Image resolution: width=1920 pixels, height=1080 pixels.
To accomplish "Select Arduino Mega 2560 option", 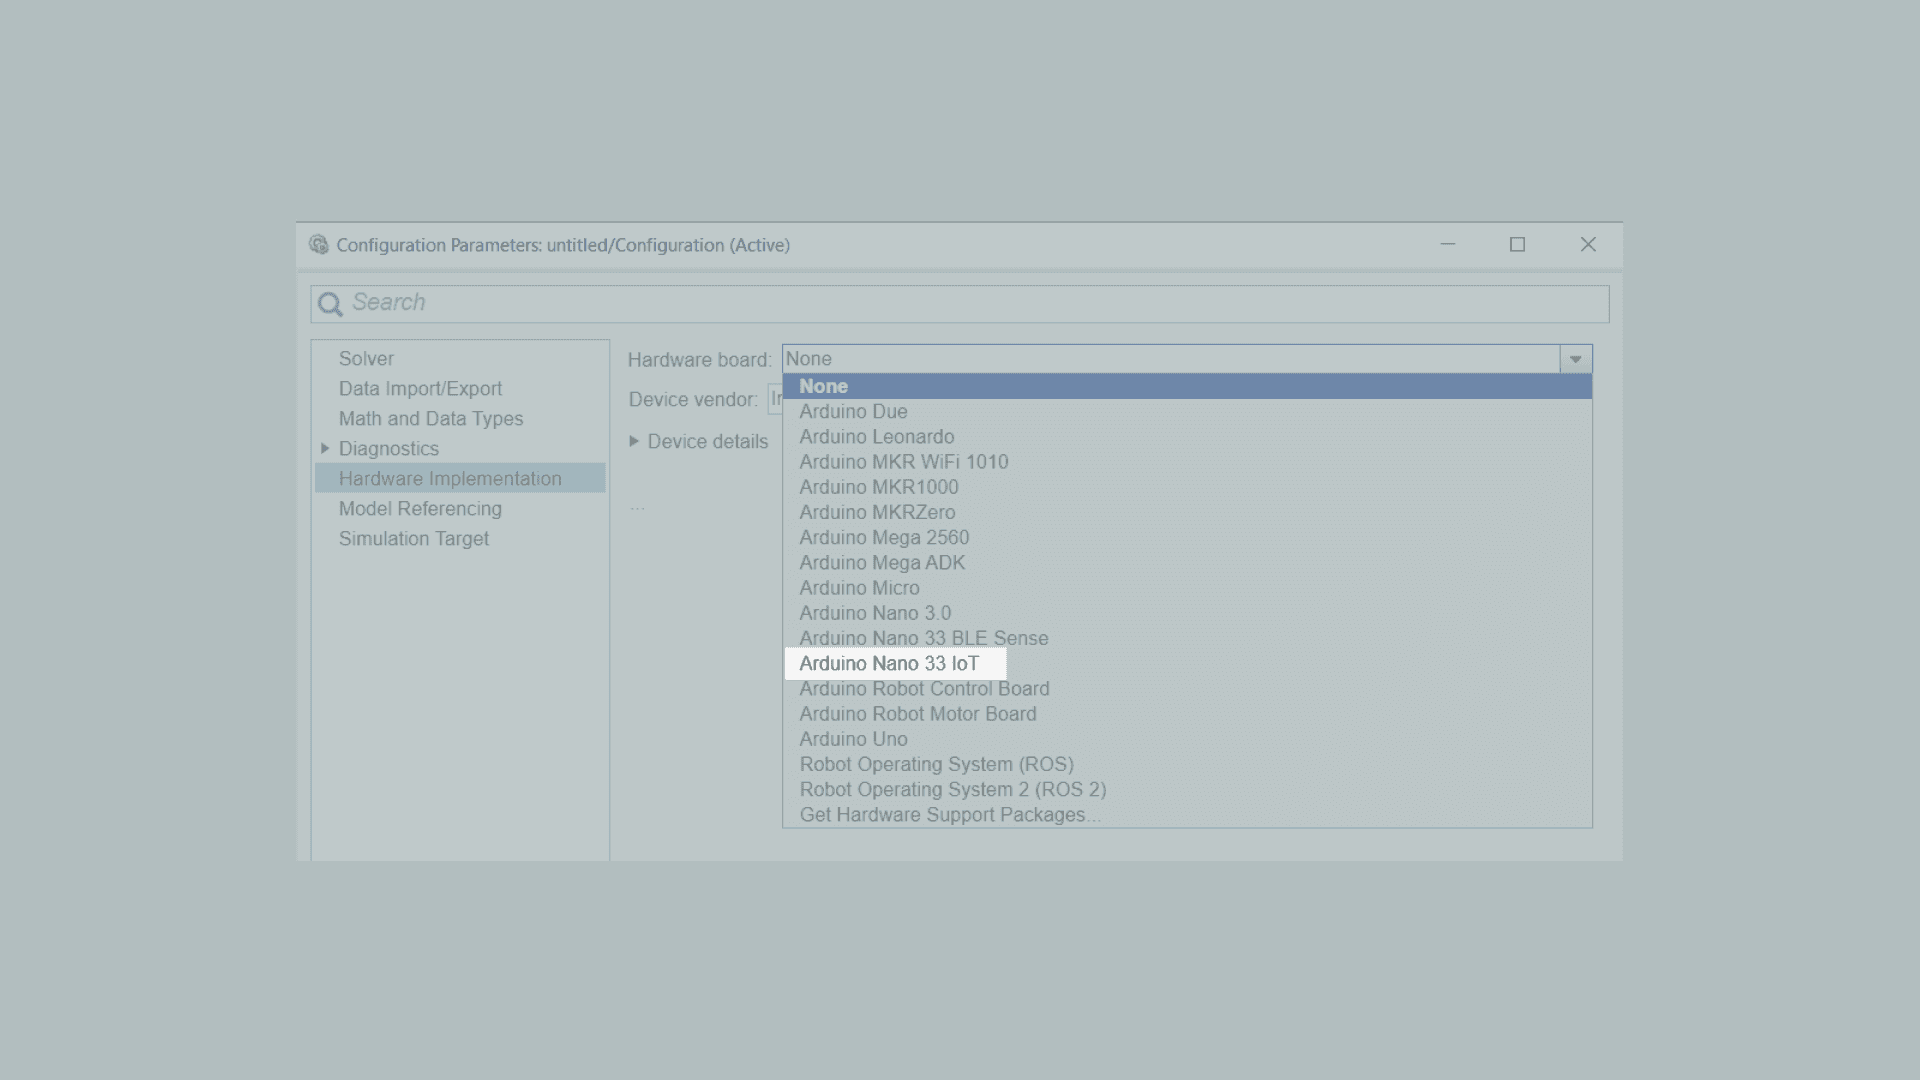I will 884,538.
